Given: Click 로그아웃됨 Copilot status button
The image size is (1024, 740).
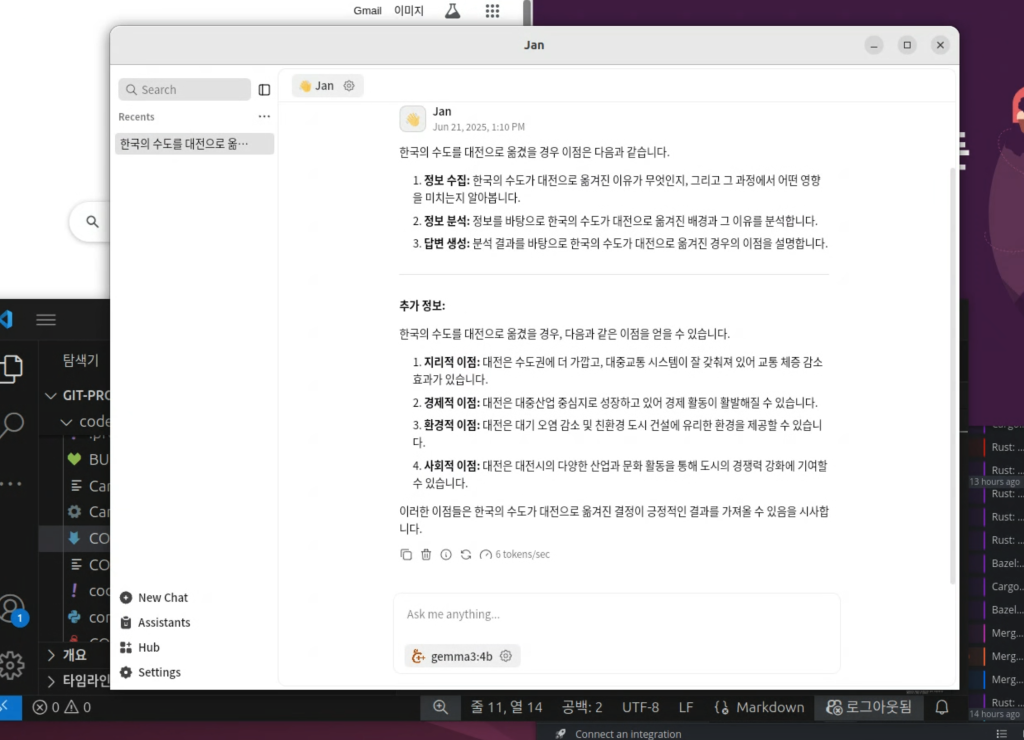Looking at the screenshot, I should [869, 707].
